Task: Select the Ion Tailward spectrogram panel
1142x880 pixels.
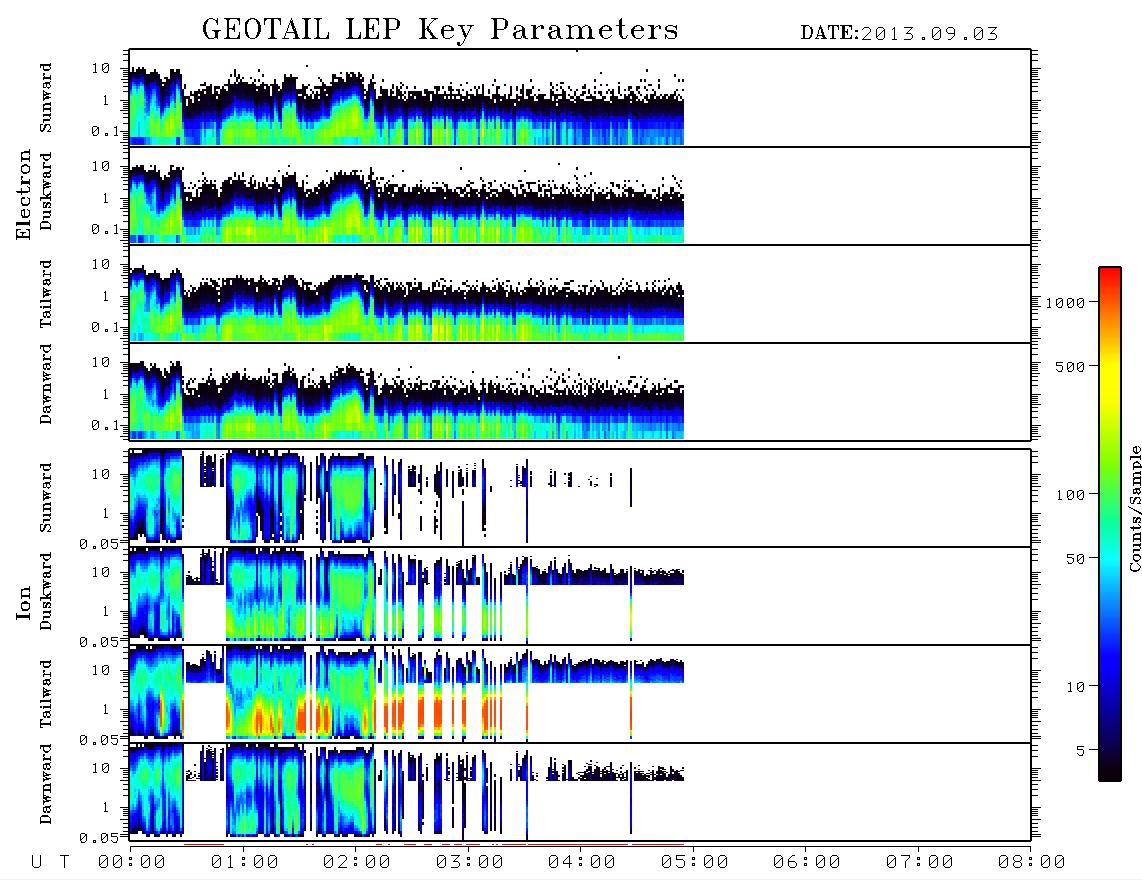Action: 580,694
